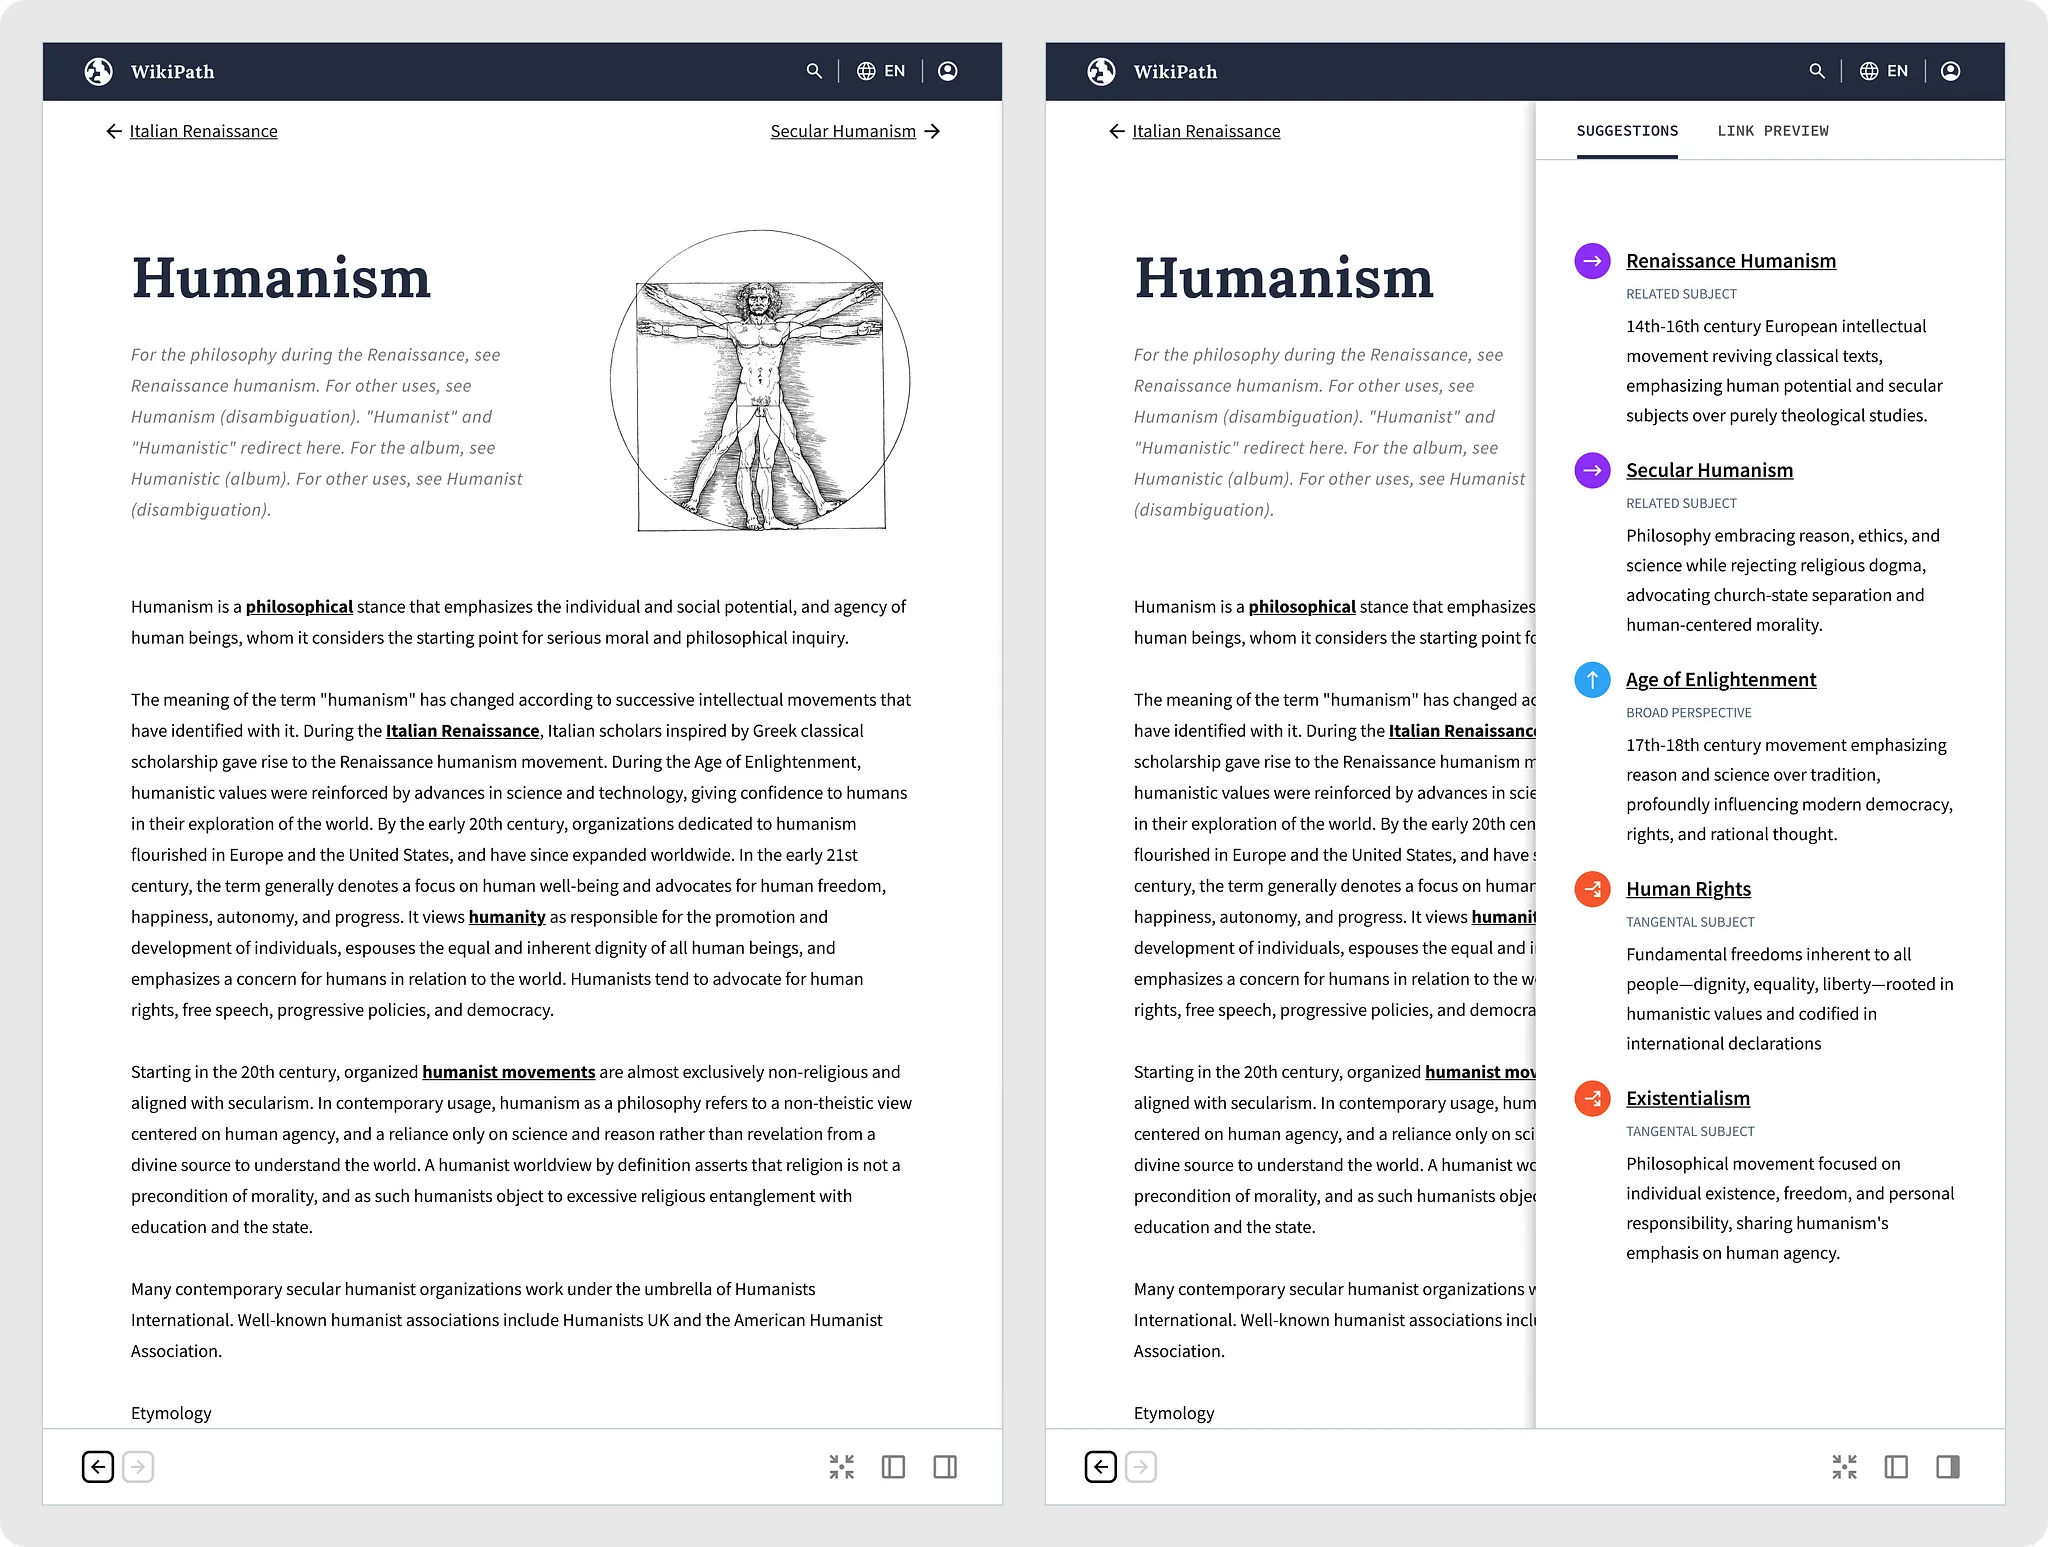Toggle the left sidebar layout control
The width and height of the screenshot is (2048, 1547).
[893, 1466]
